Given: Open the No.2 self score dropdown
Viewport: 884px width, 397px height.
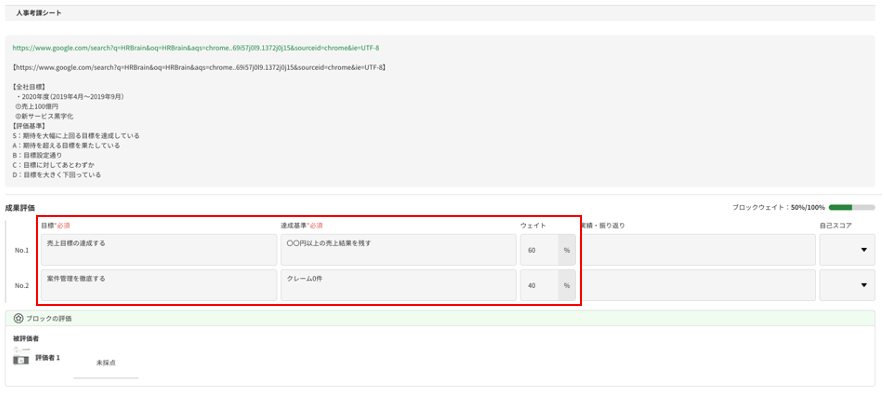Looking at the screenshot, I should tap(847, 285).
